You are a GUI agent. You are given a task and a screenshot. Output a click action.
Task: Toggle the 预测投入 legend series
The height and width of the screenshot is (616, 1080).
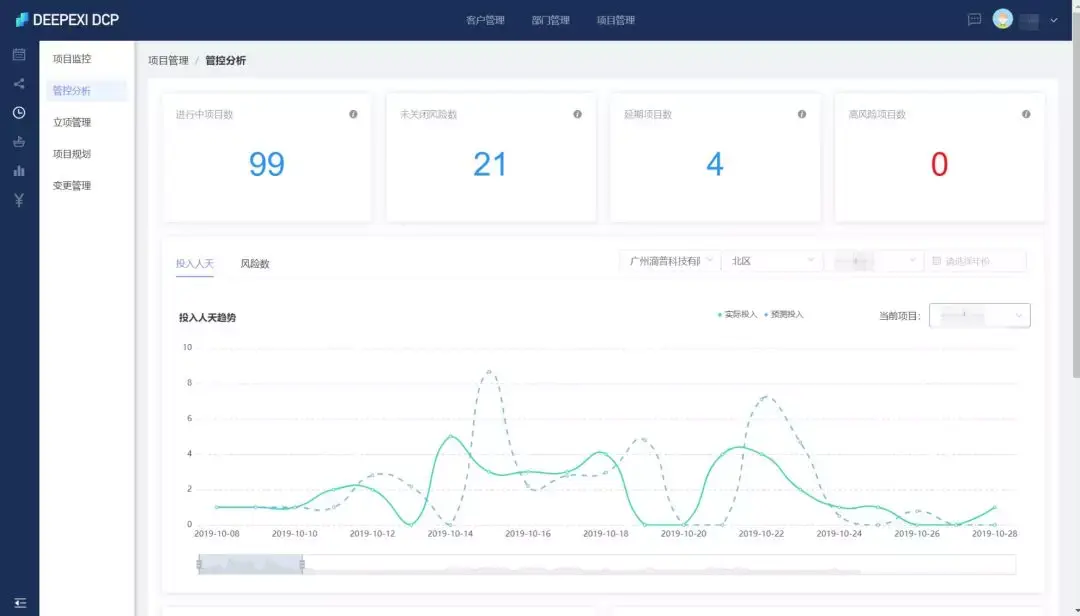(x=784, y=314)
